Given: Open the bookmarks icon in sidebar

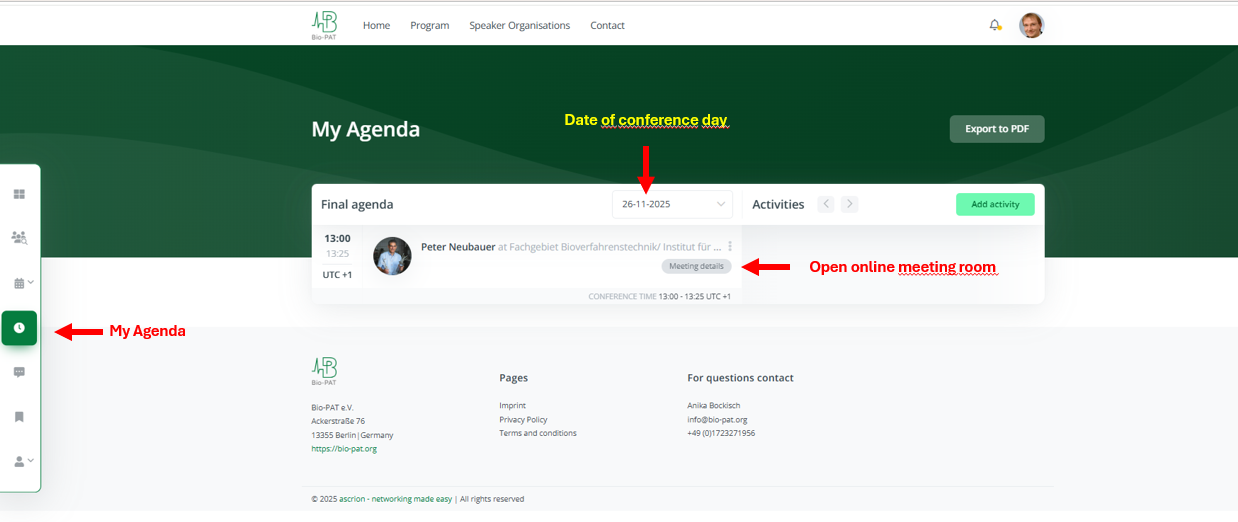Looking at the screenshot, I should pyautogui.click(x=19, y=417).
